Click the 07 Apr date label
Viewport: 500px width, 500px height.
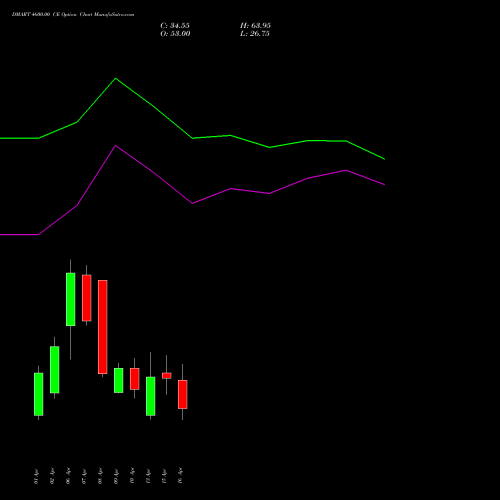[84, 476]
